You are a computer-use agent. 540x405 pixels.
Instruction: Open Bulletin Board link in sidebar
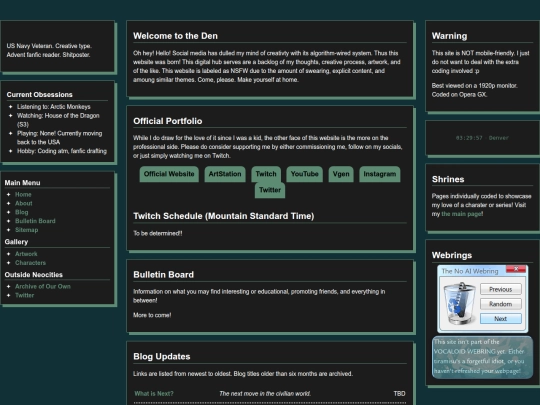pos(35,221)
